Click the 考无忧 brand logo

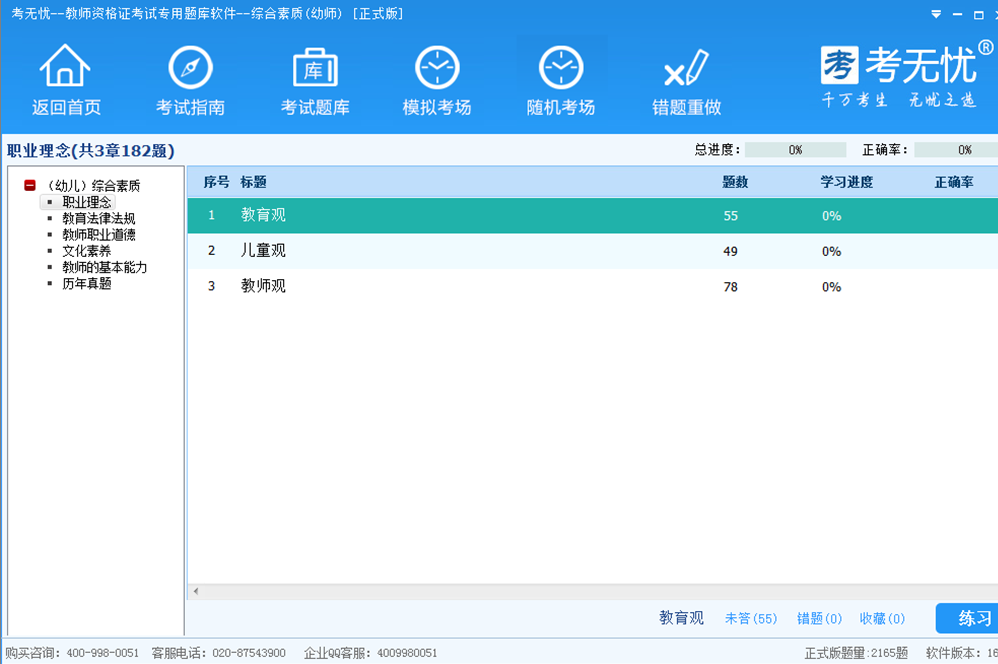click(x=898, y=68)
